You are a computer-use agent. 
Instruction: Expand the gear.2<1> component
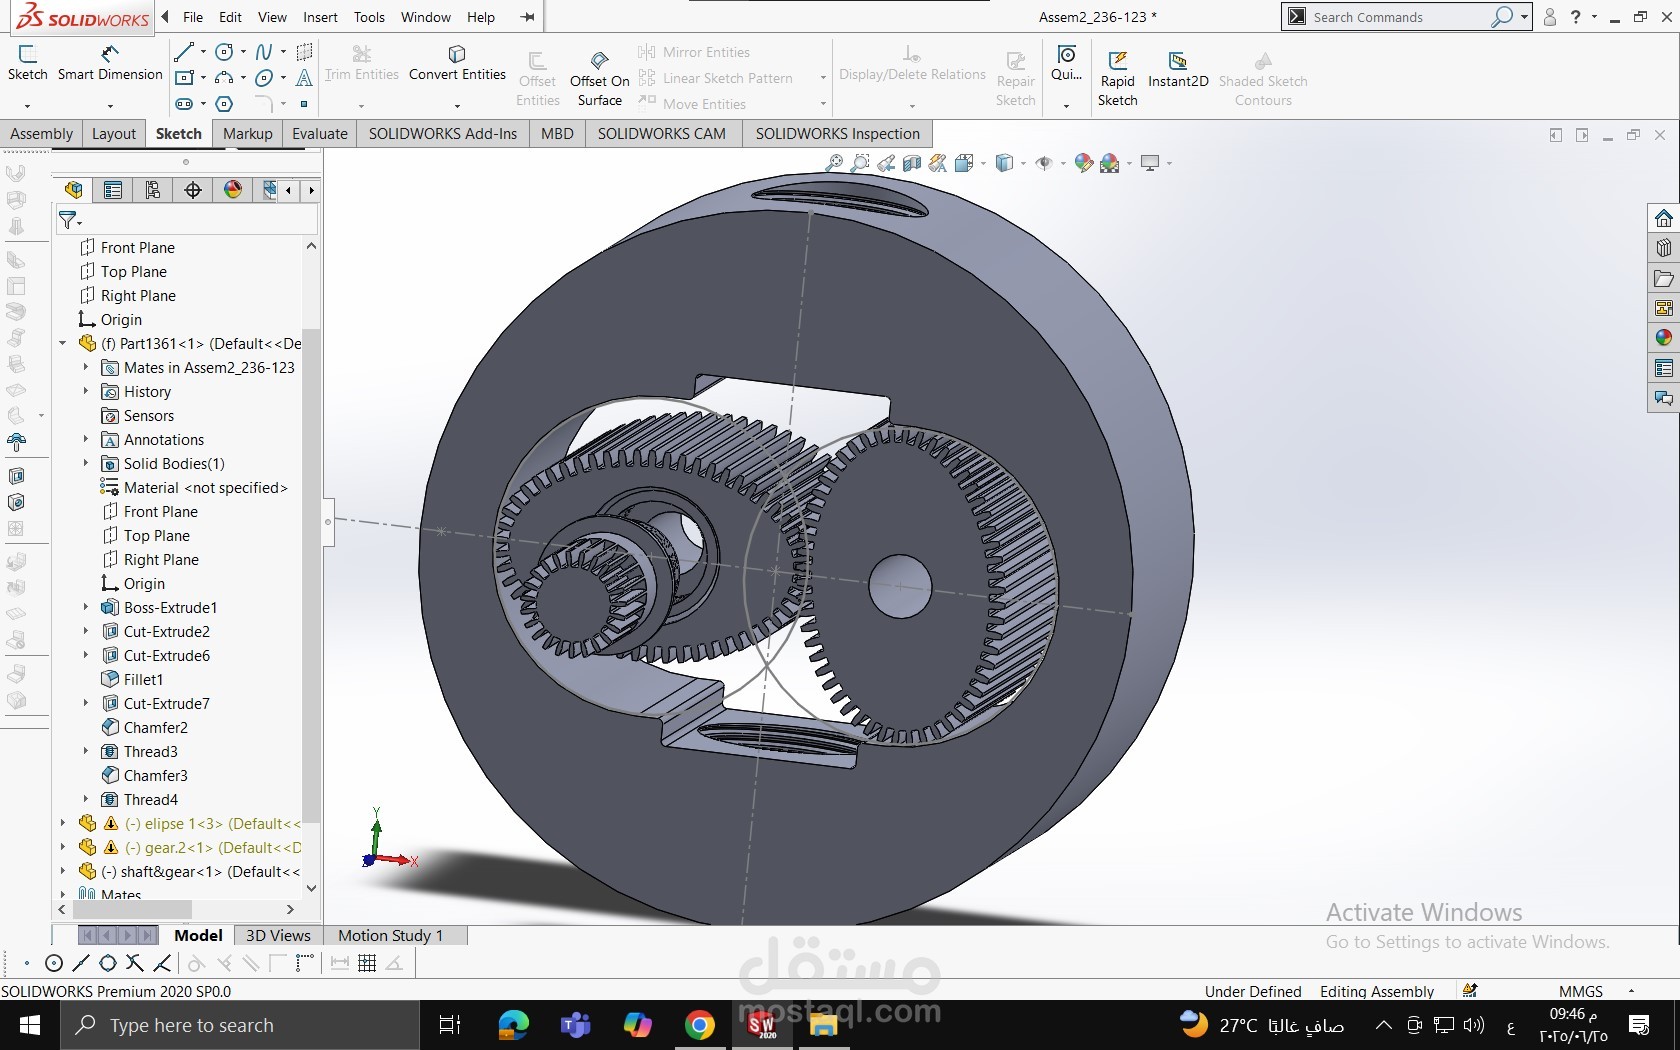(x=63, y=847)
